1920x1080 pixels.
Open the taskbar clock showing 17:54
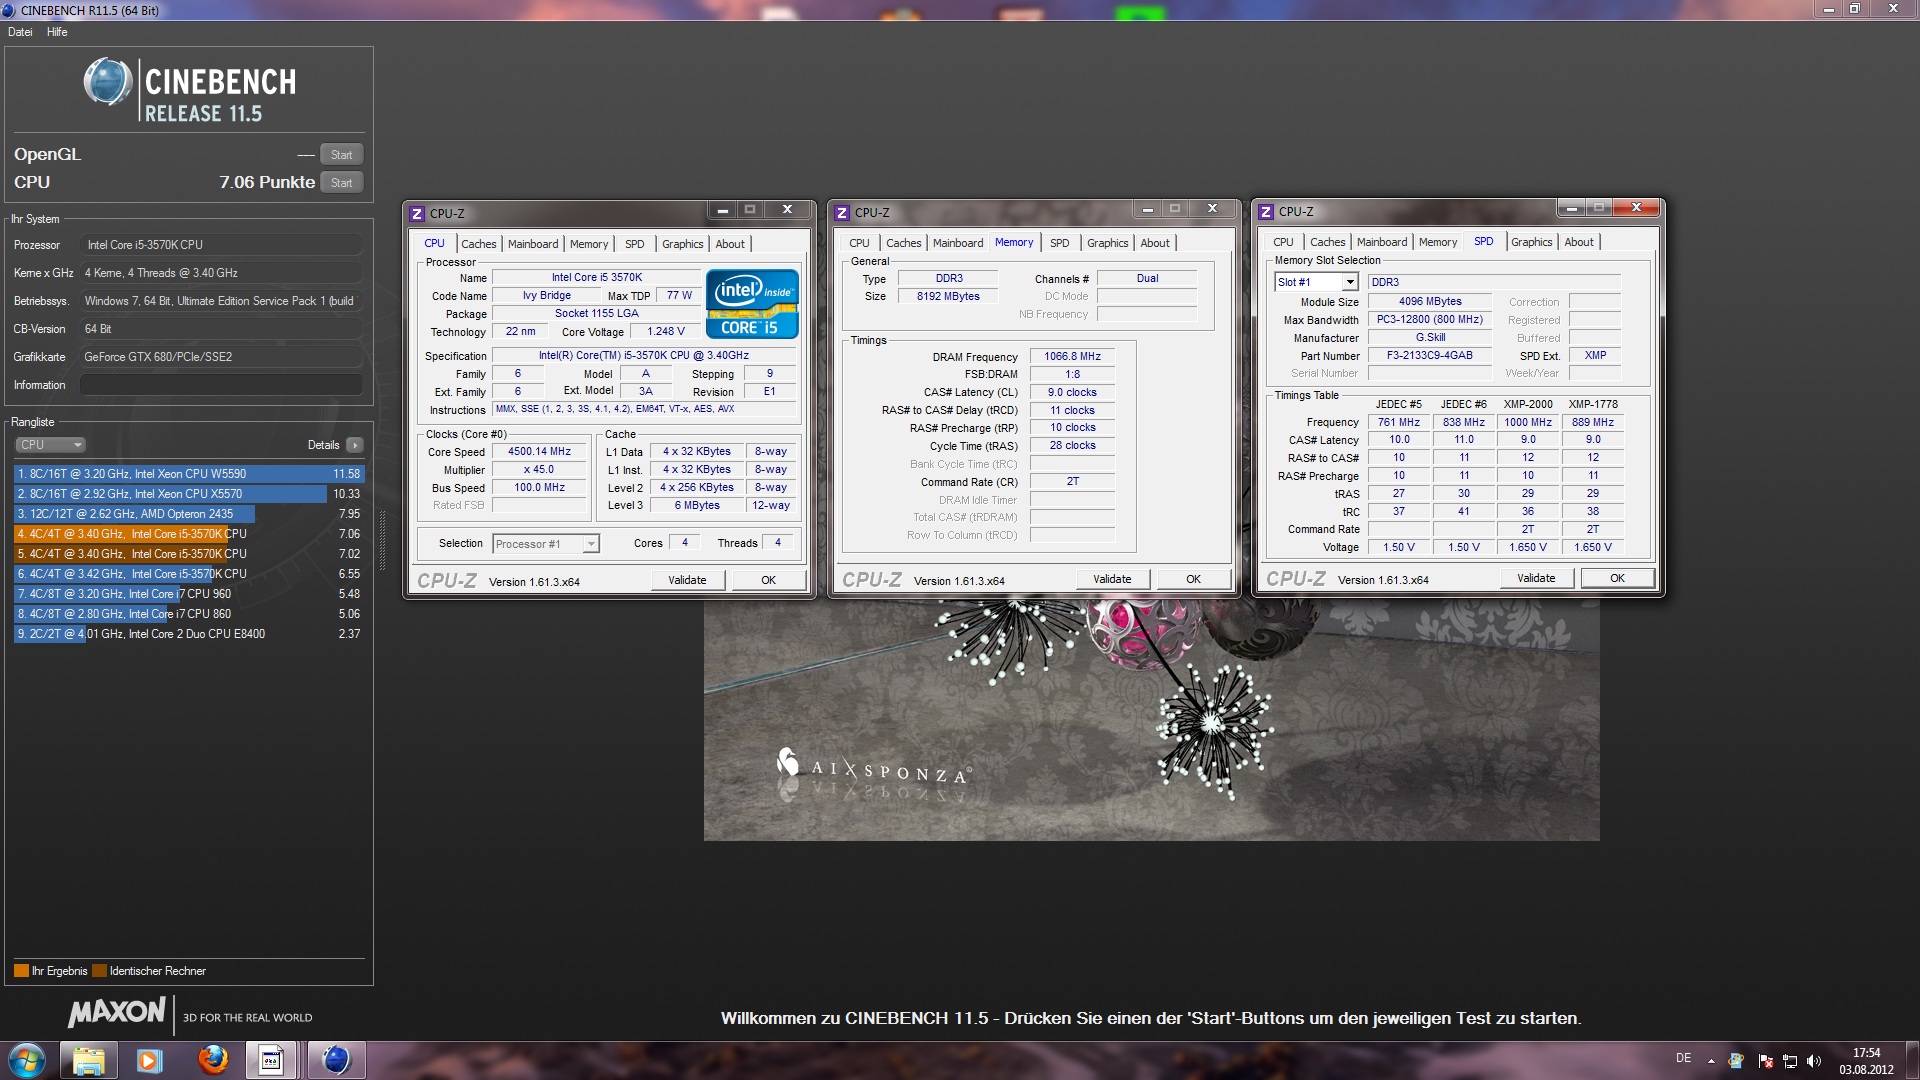[x=1866, y=1061]
